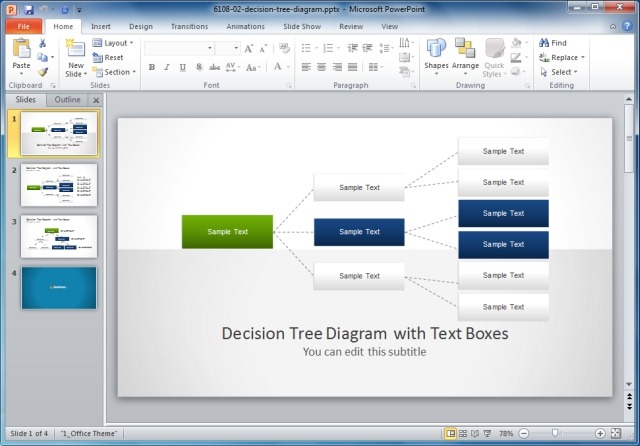Click the Save icon in quick access toolbar

[28, 9]
